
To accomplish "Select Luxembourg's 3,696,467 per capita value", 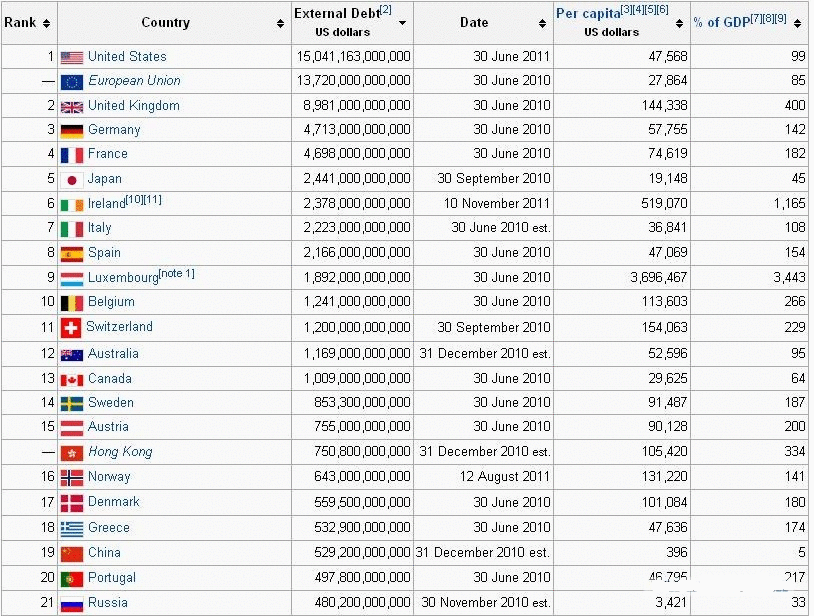I will (659, 278).
